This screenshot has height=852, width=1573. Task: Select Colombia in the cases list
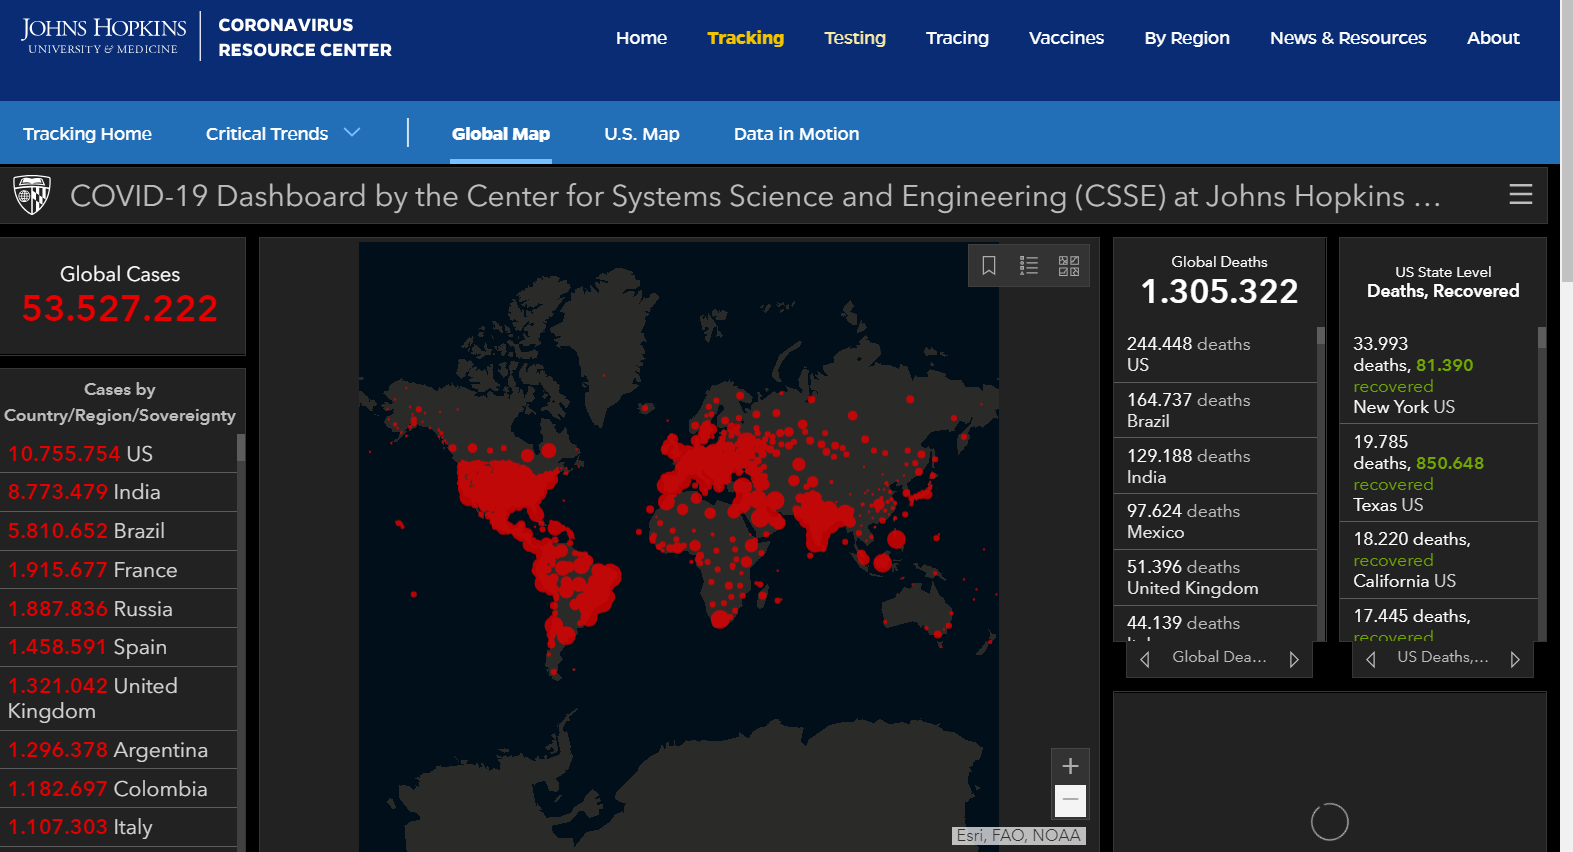(118, 789)
